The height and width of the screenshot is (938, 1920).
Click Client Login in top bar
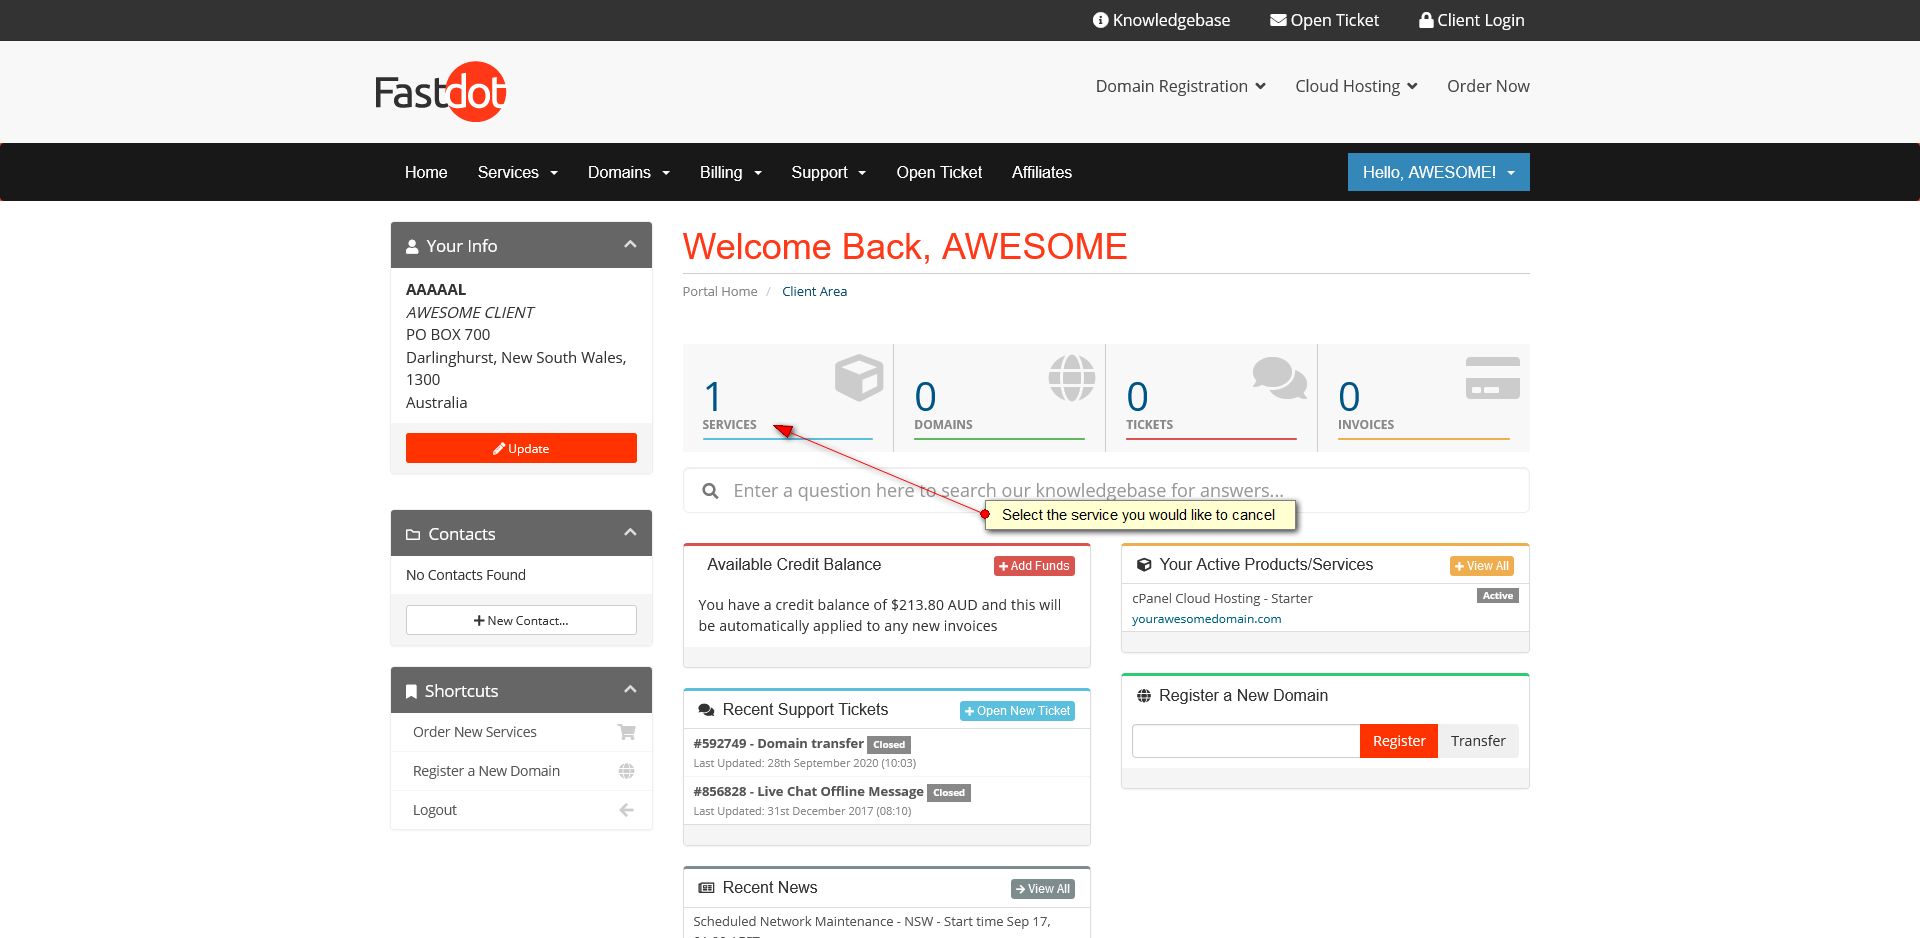pos(1472,20)
